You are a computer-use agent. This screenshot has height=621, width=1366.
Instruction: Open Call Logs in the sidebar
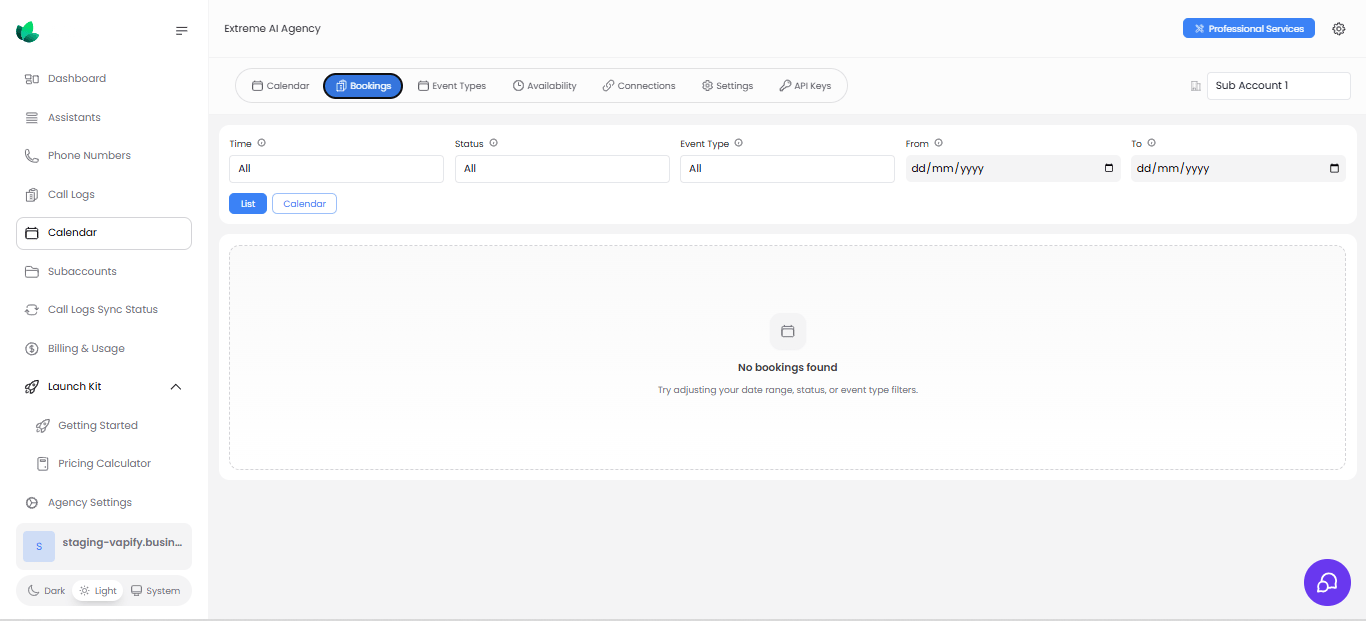point(104,194)
